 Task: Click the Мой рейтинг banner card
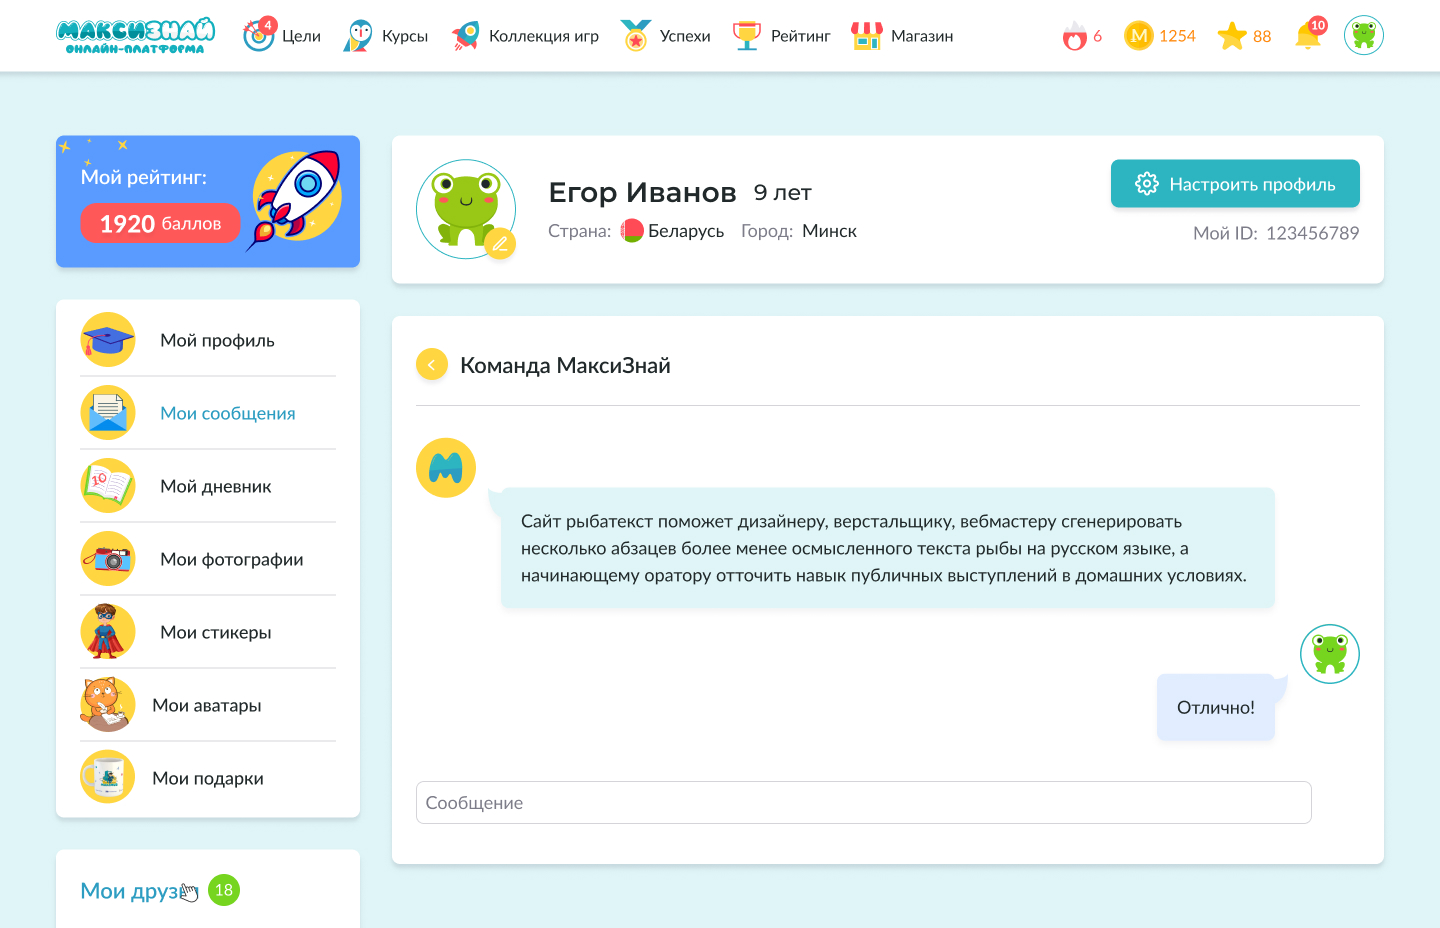click(208, 201)
